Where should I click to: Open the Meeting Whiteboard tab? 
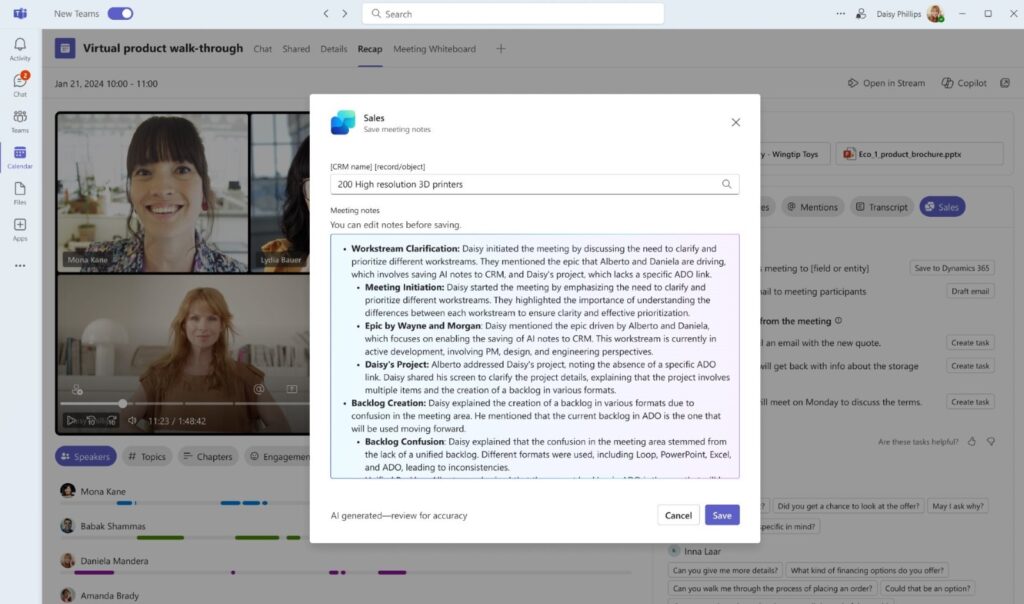click(x=434, y=48)
